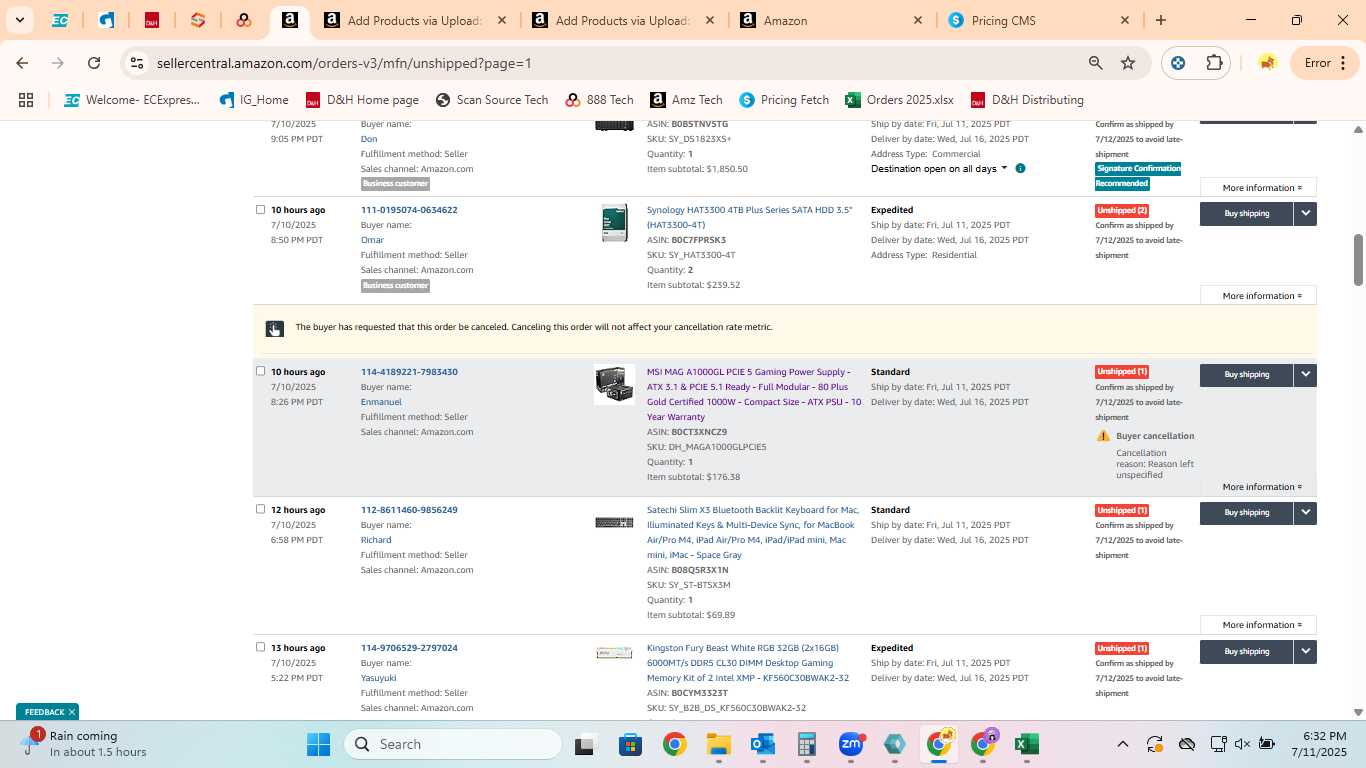This screenshot has height=768, width=1366.
Task: Open the FEEDBACK widget
Action: tap(44, 712)
